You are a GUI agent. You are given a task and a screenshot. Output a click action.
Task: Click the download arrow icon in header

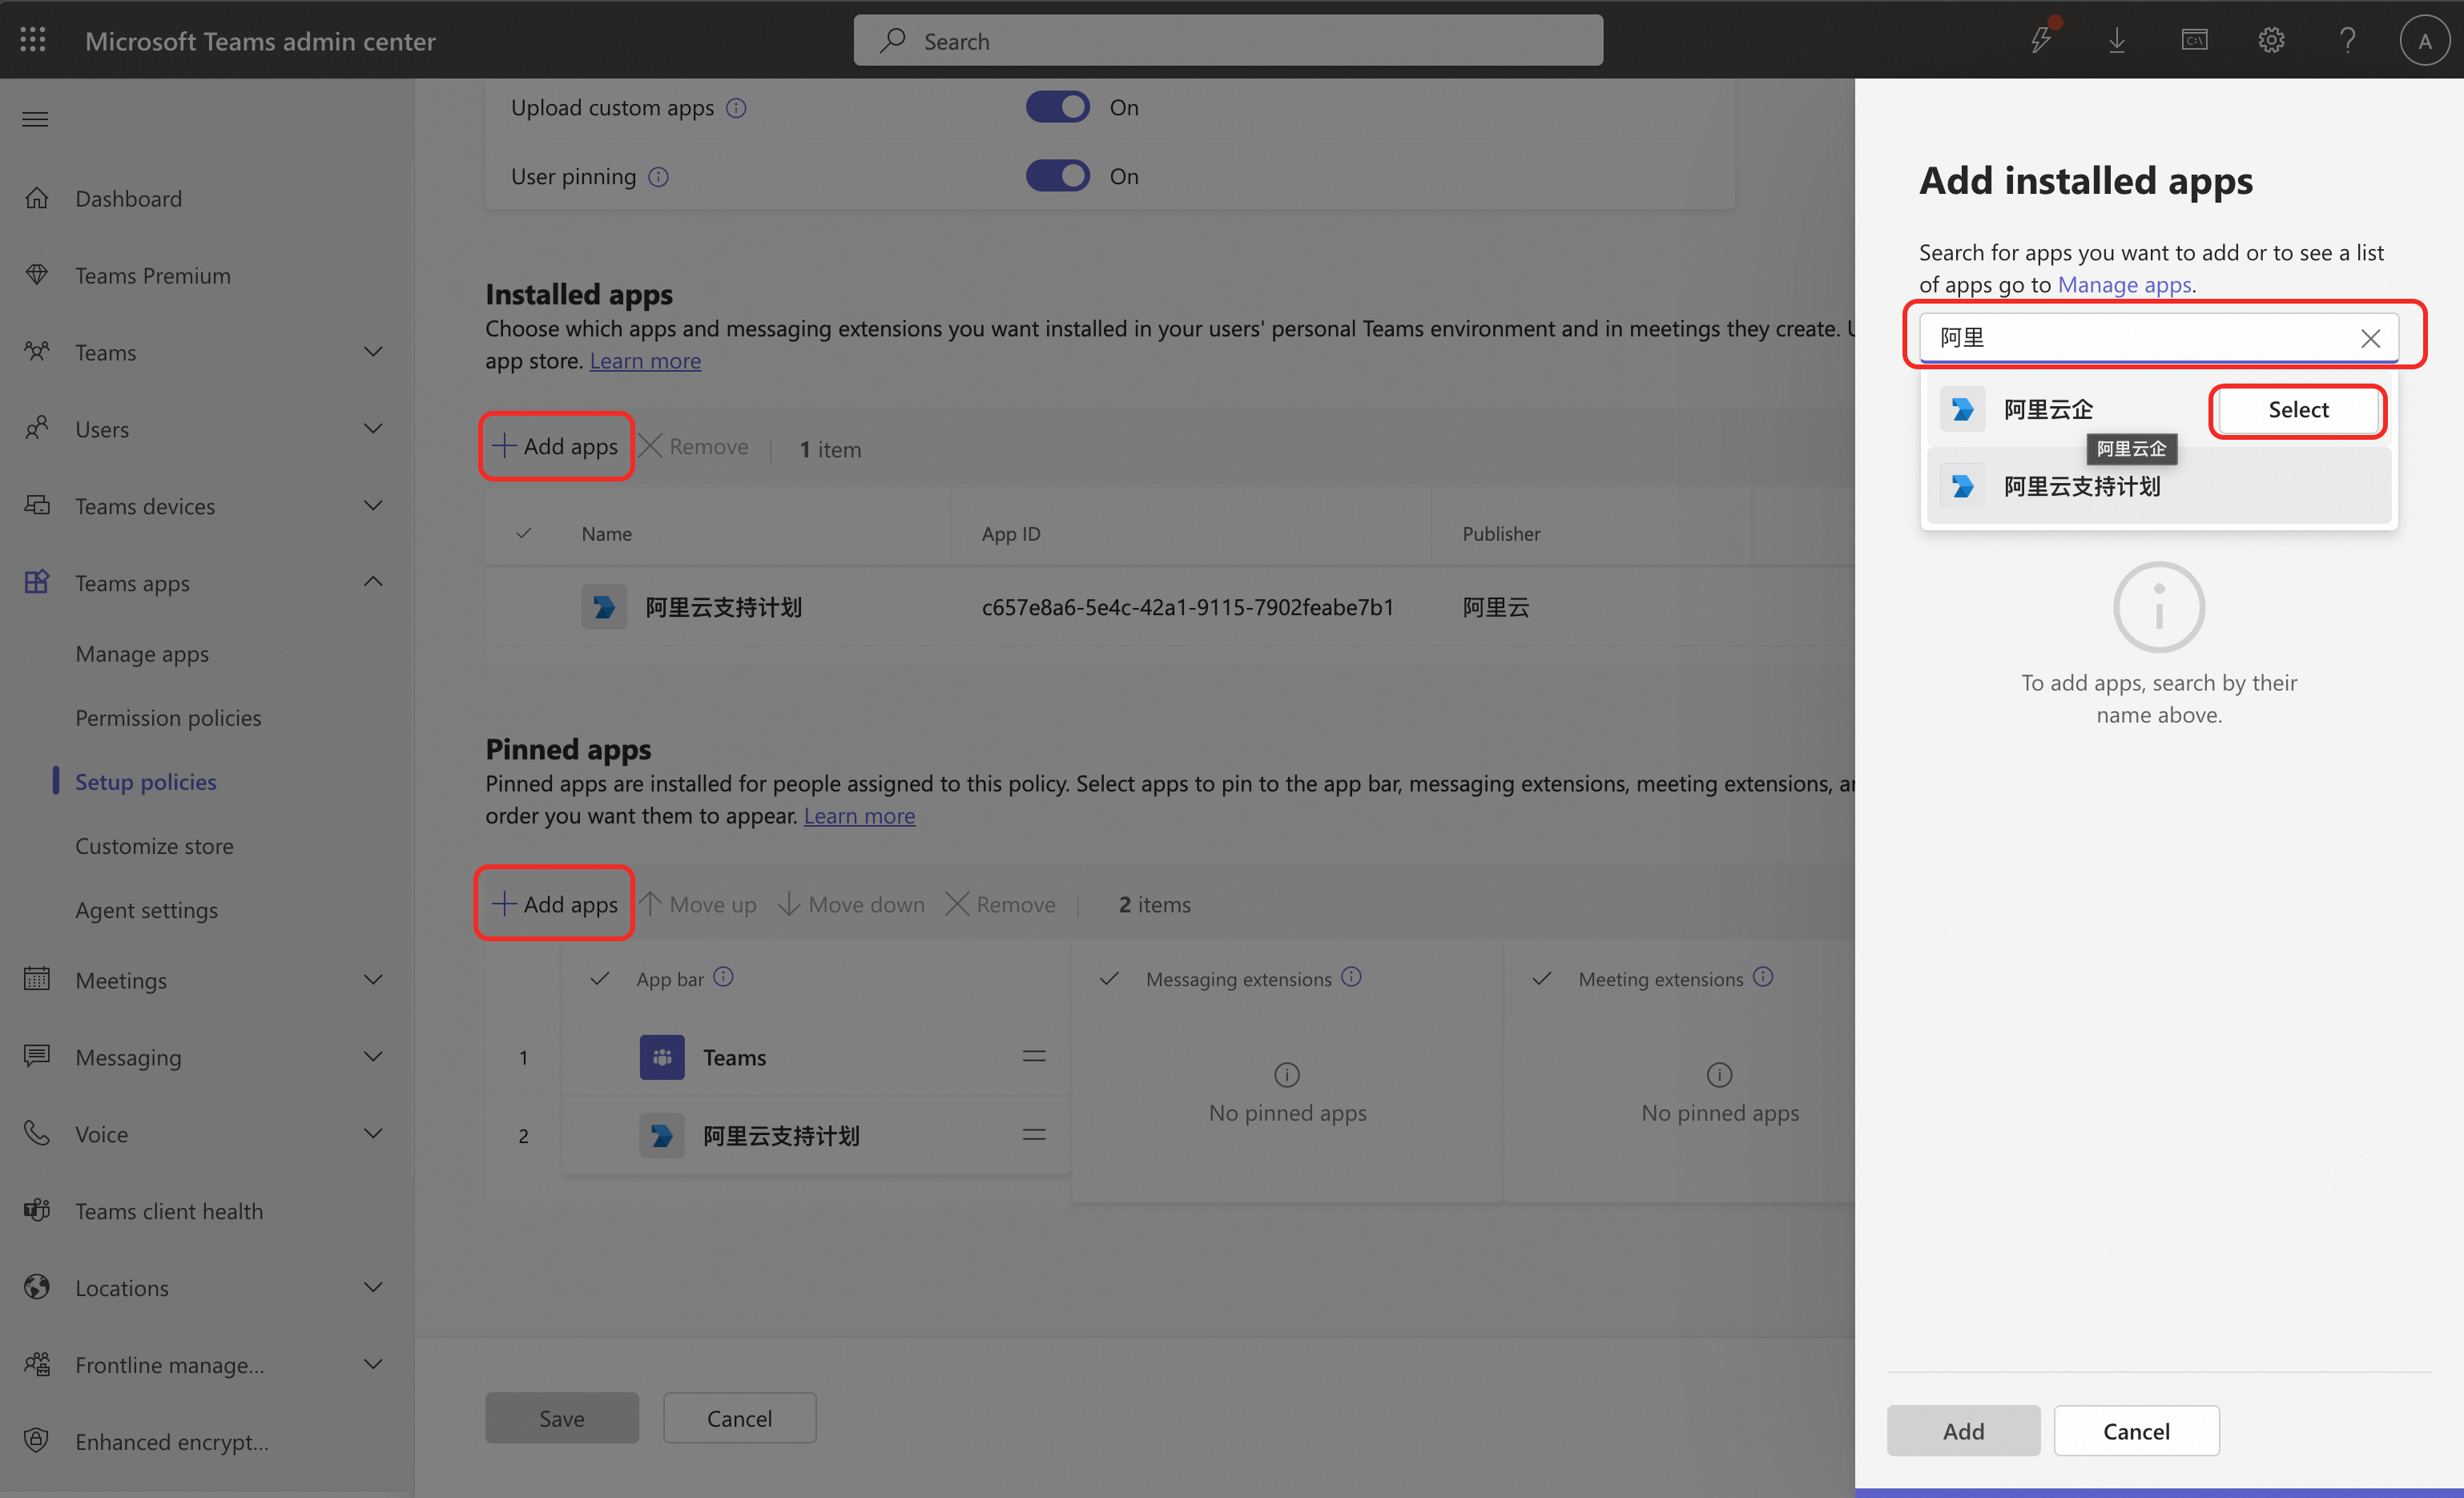(x=2116, y=40)
